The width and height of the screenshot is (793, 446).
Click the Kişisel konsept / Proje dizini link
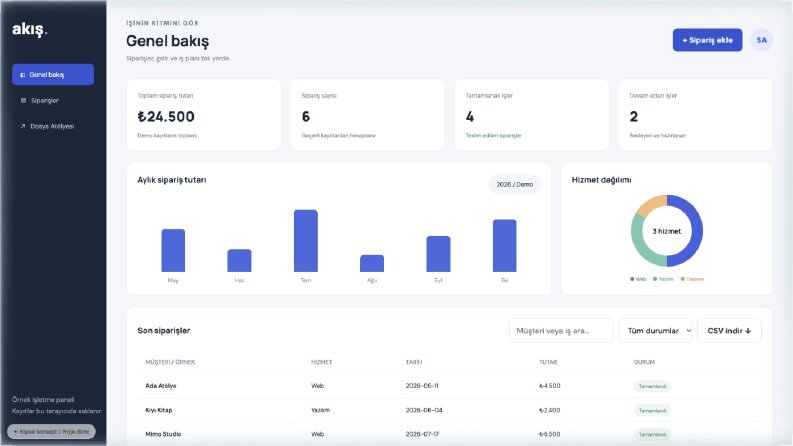click(52, 432)
